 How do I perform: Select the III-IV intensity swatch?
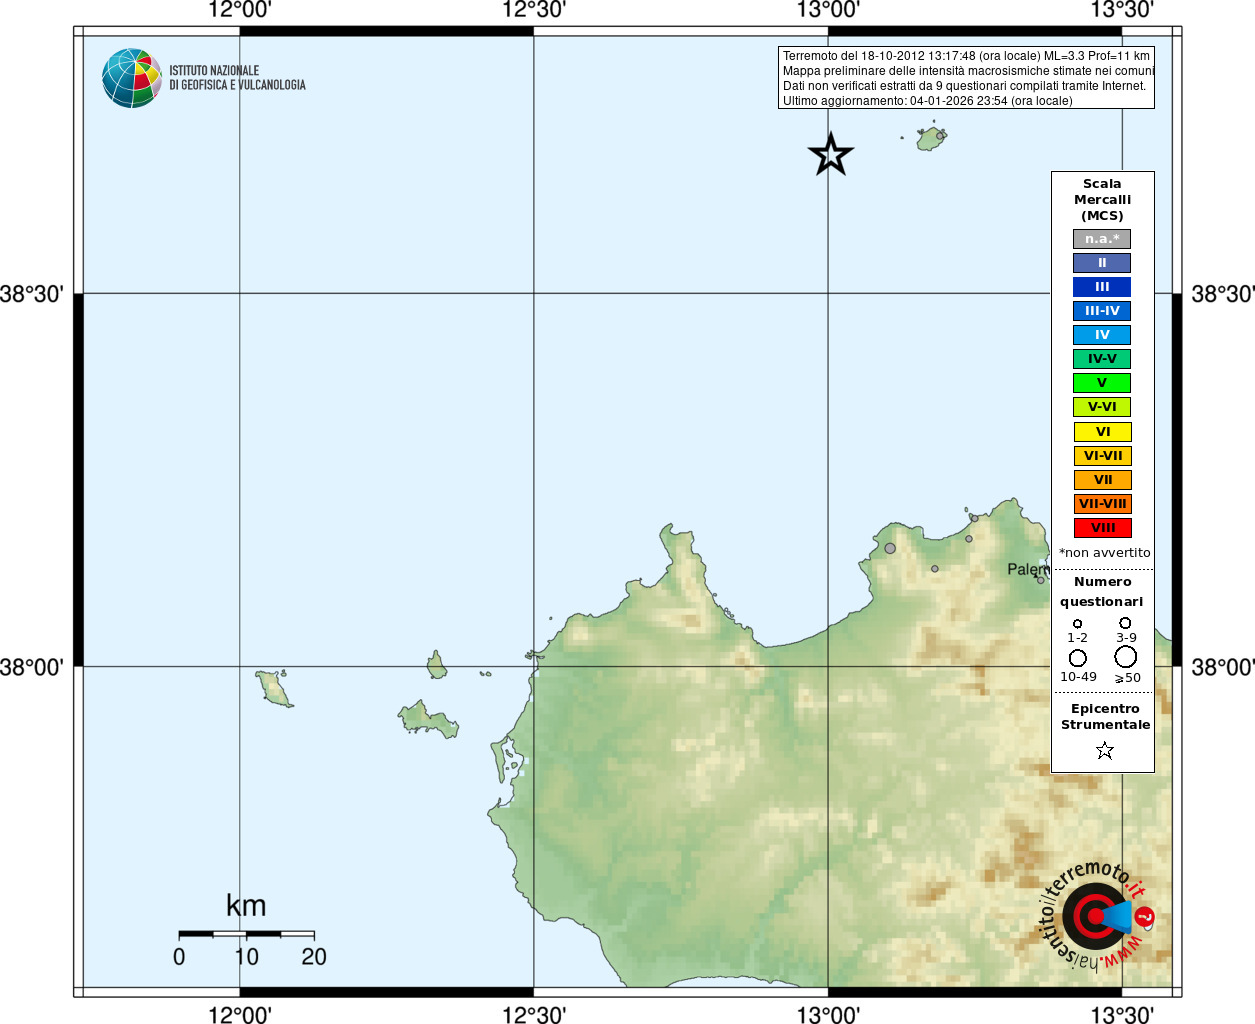point(1102,311)
